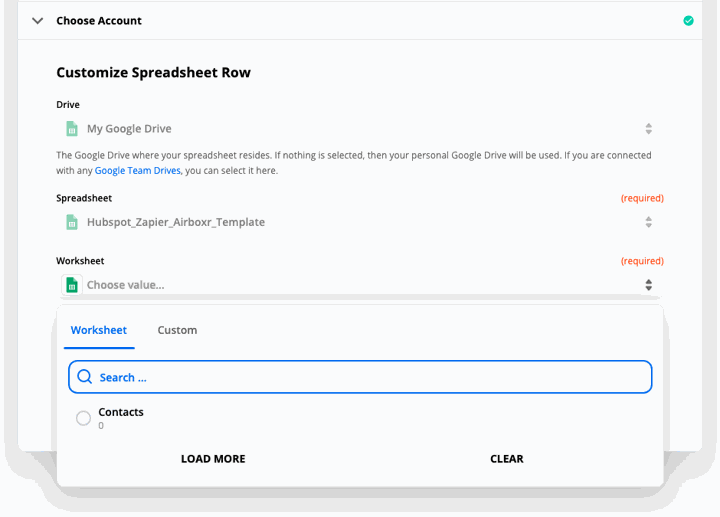Viewport: 720px width, 517px height.
Task: Select the Contacts worksheet label
Action: (121, 412)
